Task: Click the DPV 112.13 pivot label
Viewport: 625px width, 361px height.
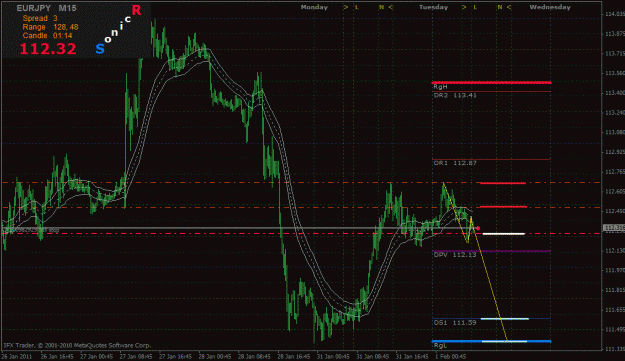Action: (x=455, y=255)
